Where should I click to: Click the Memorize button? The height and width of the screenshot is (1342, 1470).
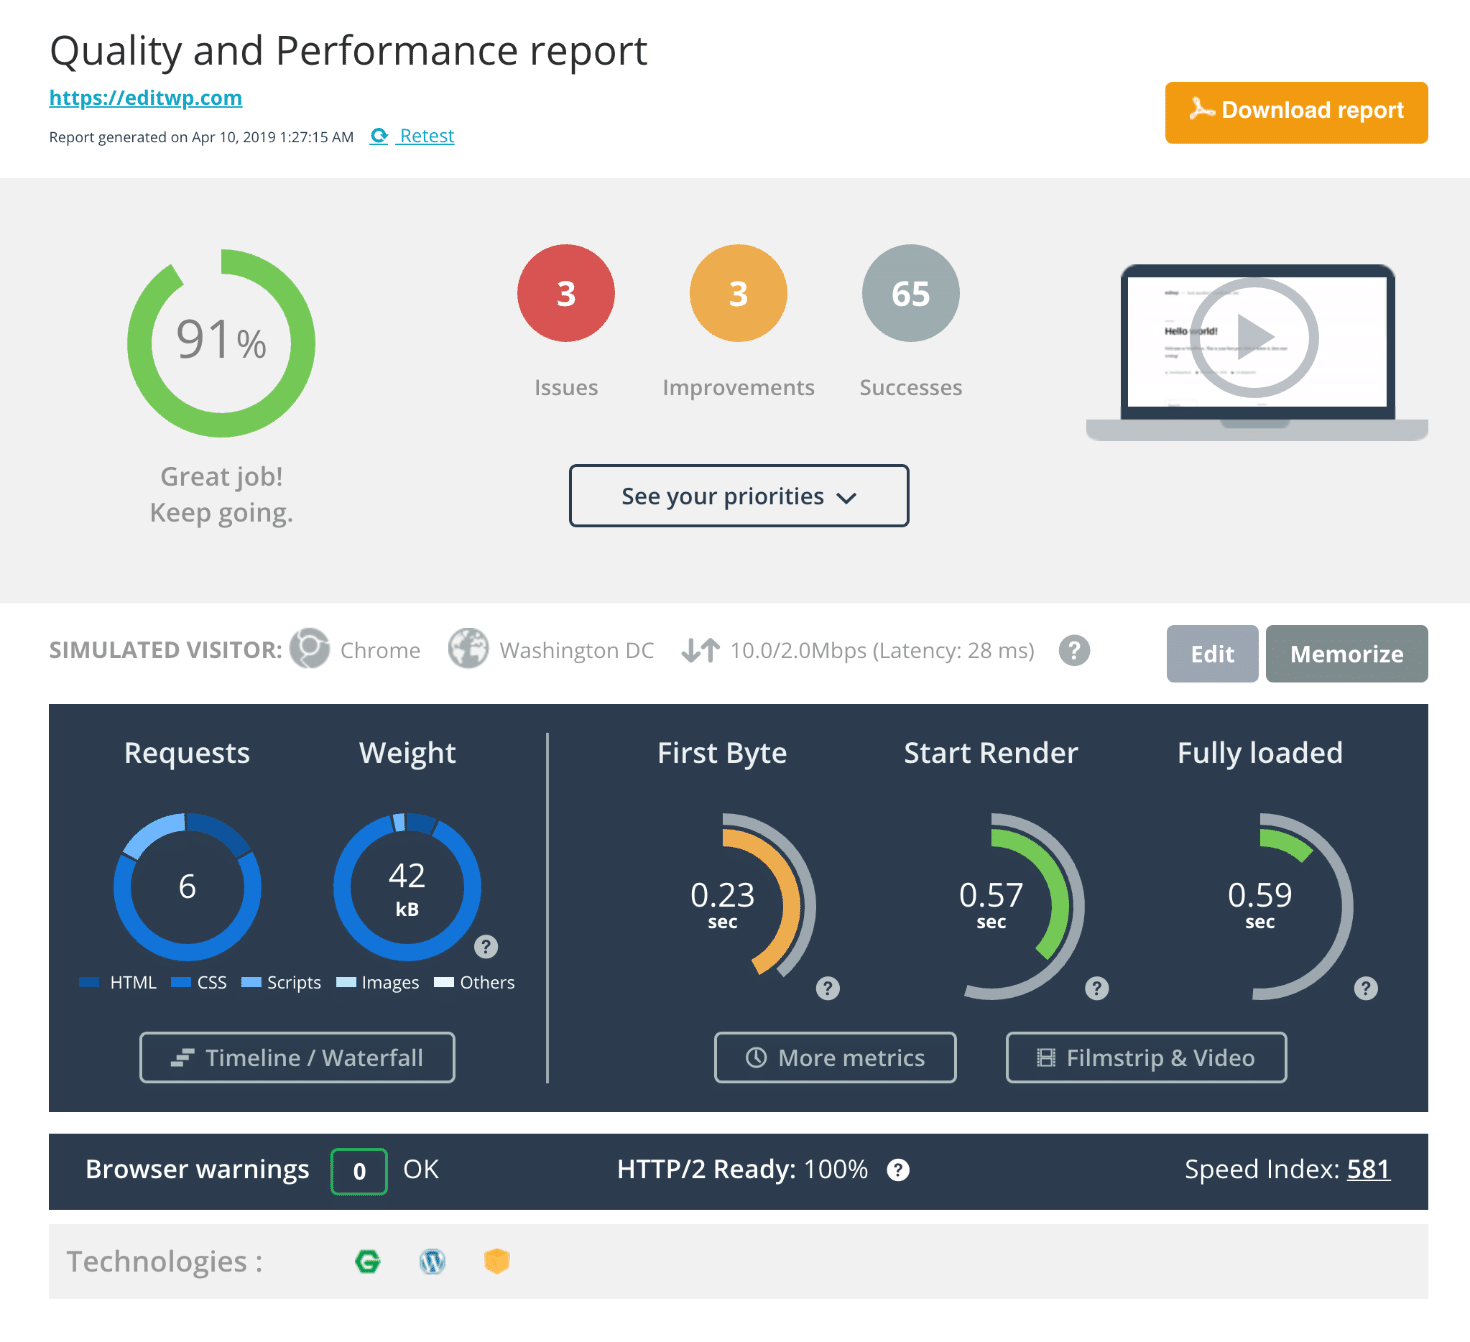(1346, 653)
